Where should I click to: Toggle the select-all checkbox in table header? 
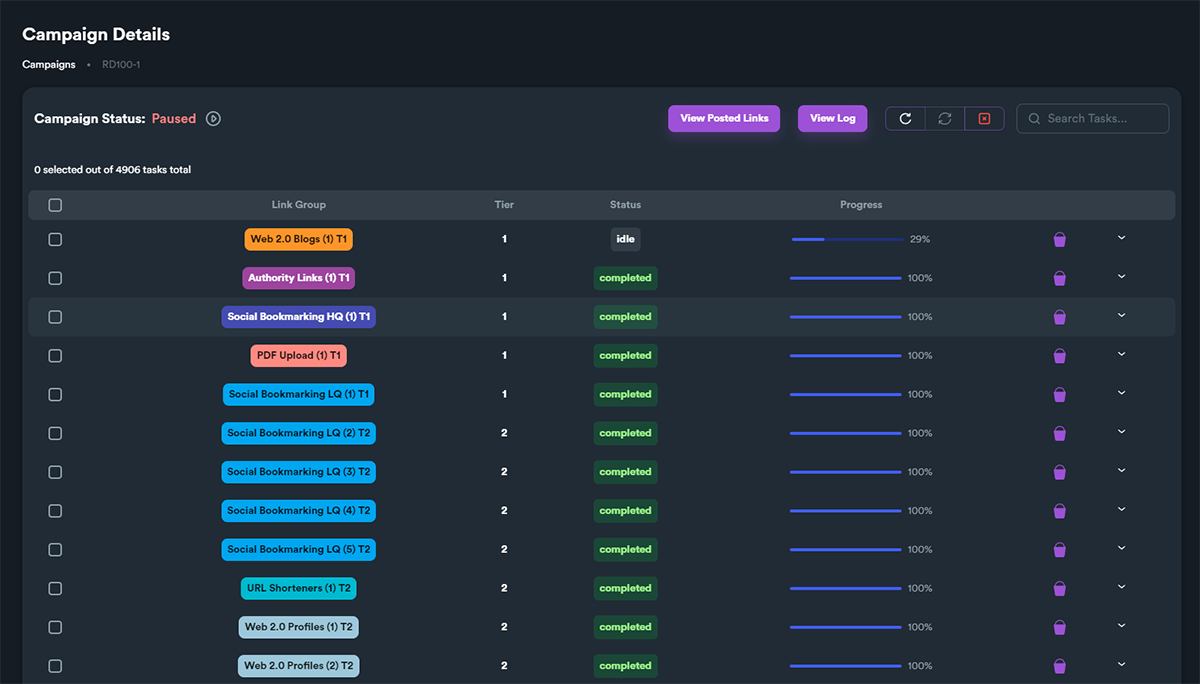[55, 205]
